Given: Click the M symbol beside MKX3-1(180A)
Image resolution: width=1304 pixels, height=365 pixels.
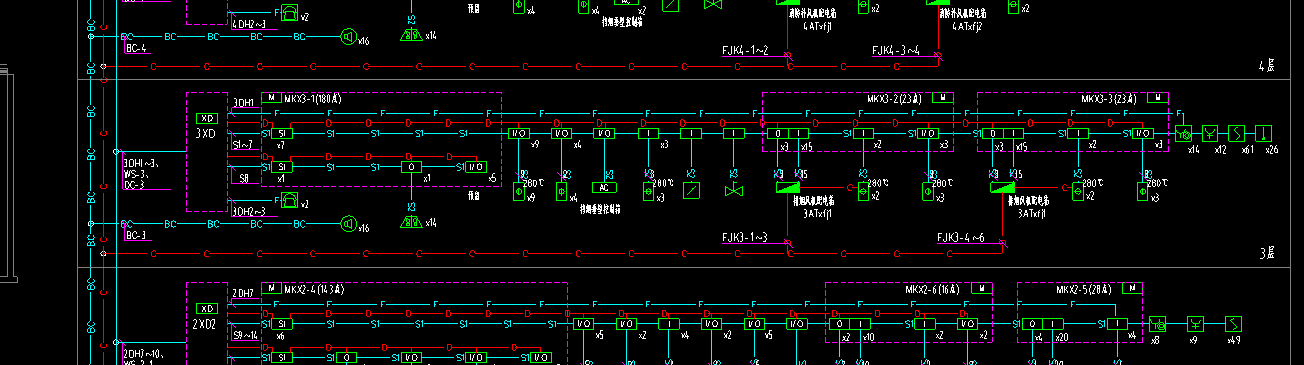Looking at the screenshot, I should coord(271,98).
